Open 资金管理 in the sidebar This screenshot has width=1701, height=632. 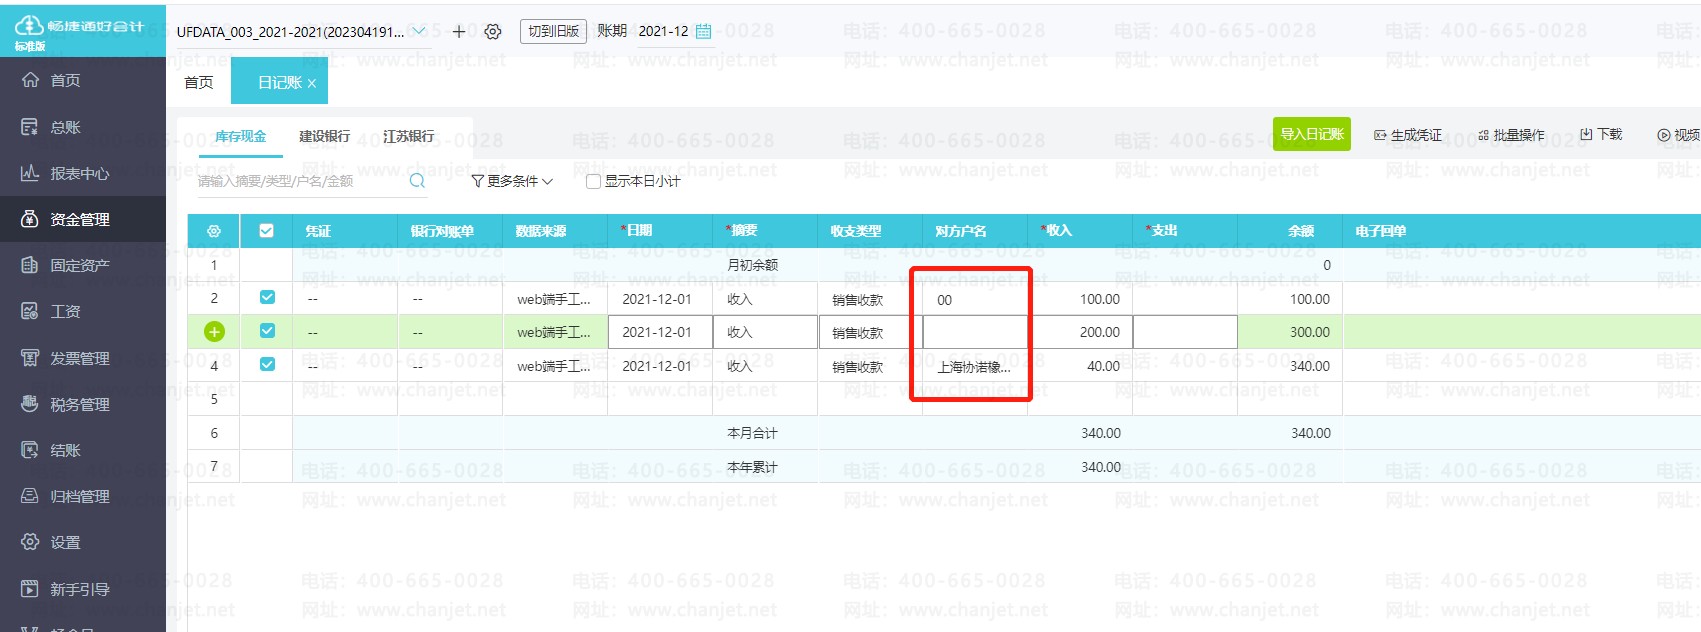click(80, 219)
